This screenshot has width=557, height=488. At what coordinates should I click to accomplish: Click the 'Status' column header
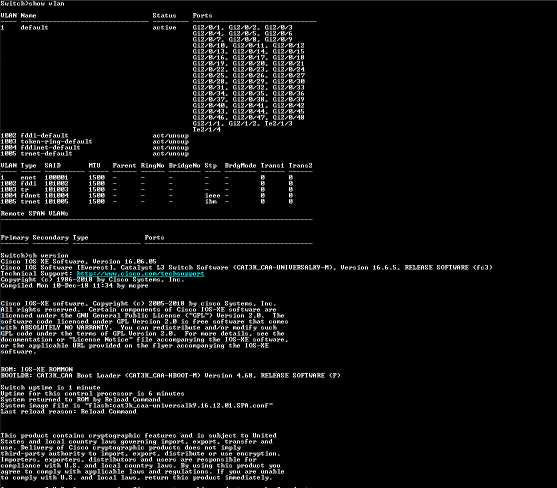[x=164, y=15]
